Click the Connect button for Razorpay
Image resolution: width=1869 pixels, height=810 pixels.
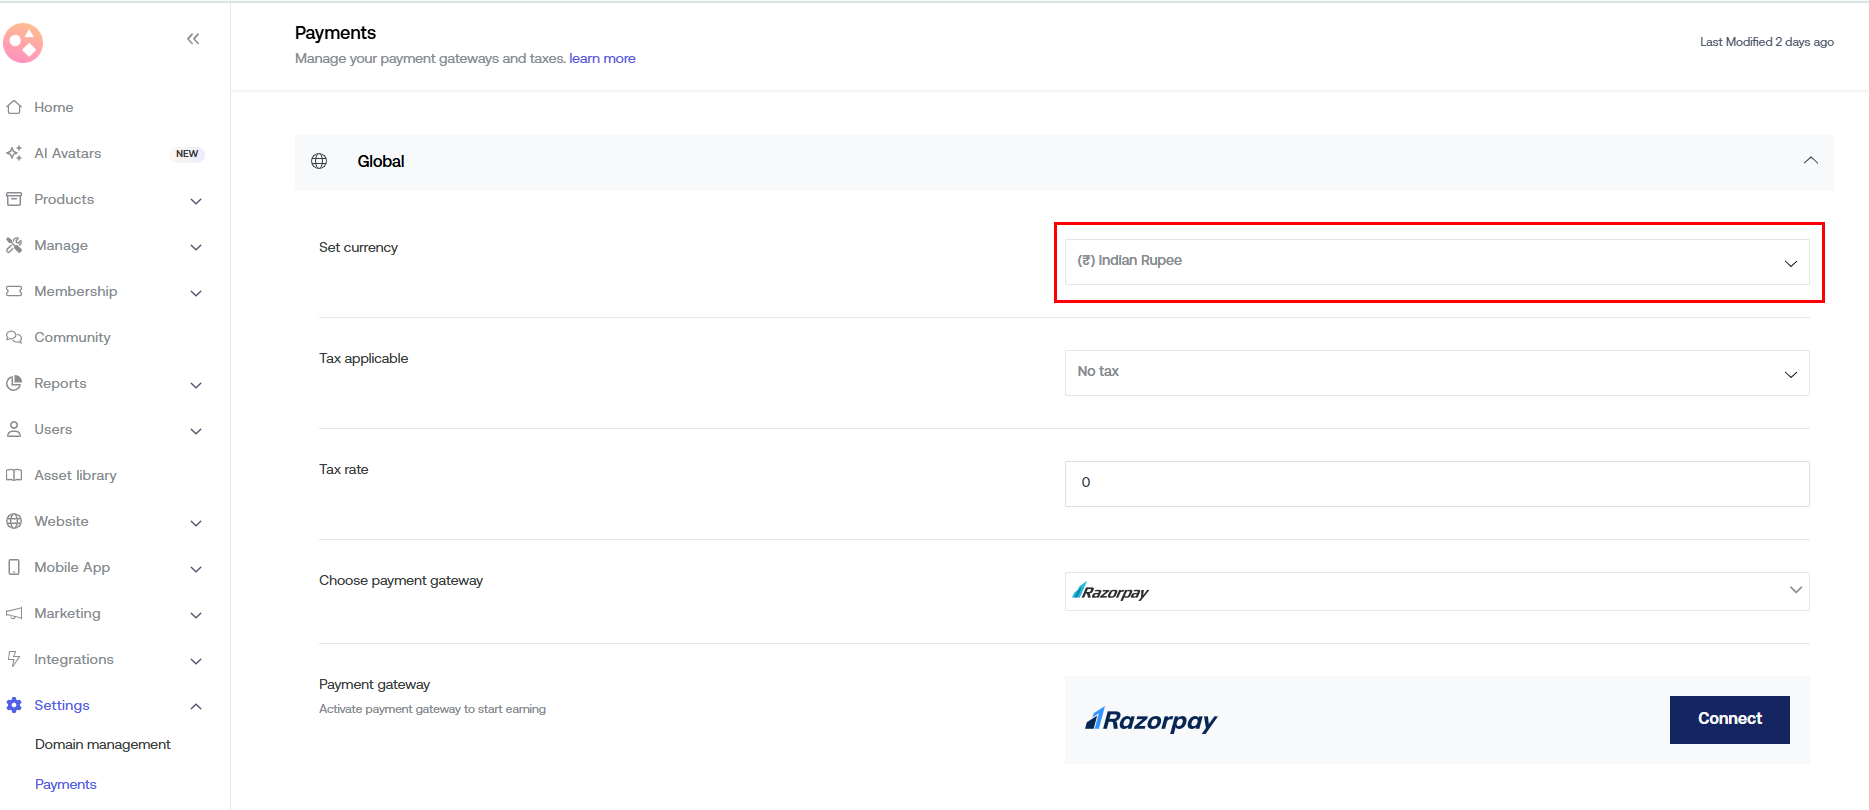click(x=1729, y=719)
